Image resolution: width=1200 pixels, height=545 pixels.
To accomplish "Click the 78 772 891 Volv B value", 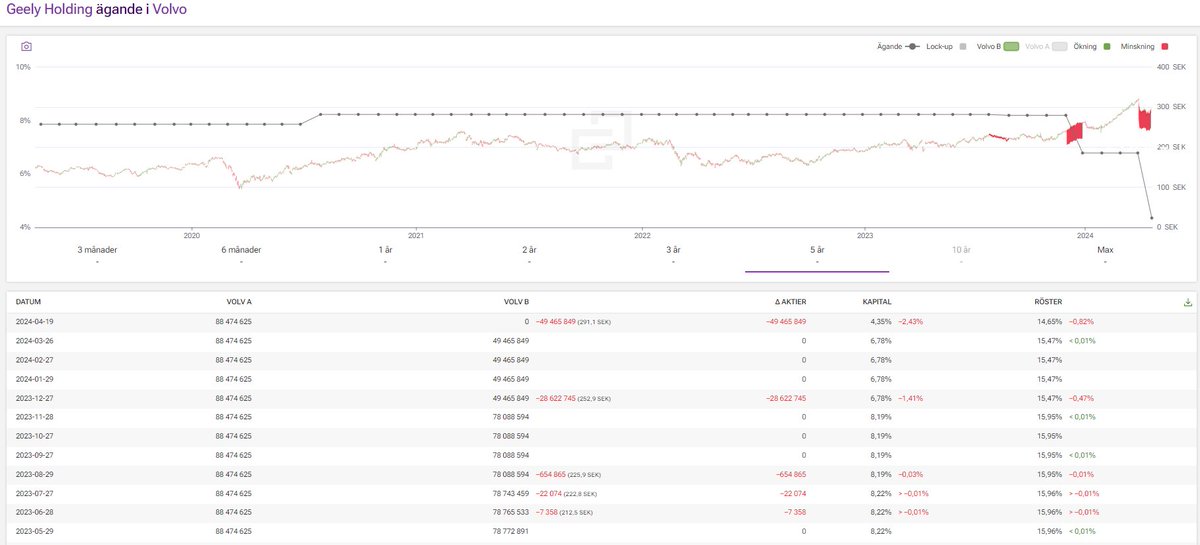I will (510, 531).
